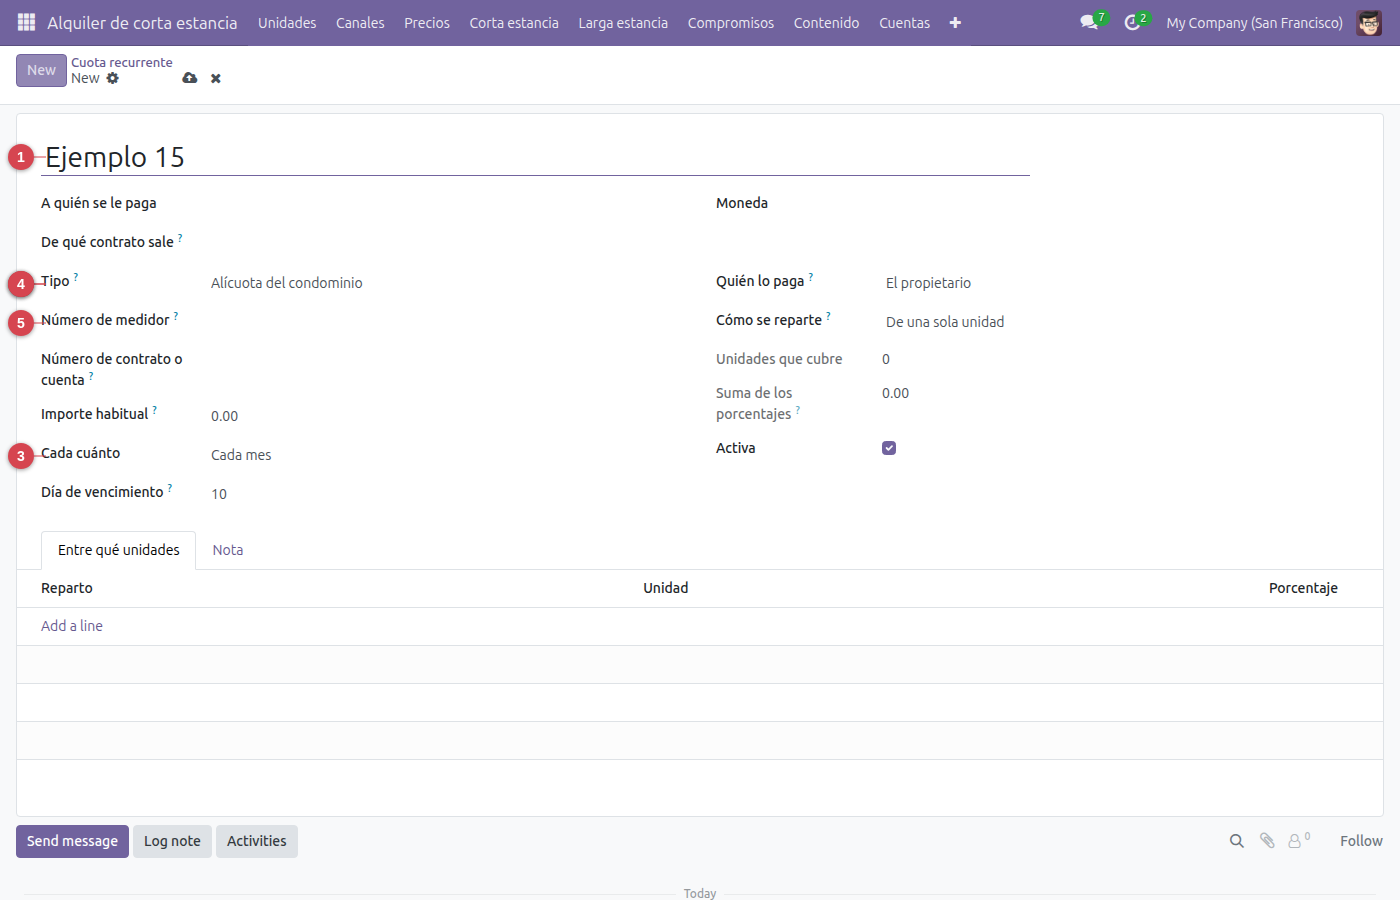The image size is (1400, 900).
Task: Show help tooltip for Quién lo paga
Action: click(x=811, y=277)
